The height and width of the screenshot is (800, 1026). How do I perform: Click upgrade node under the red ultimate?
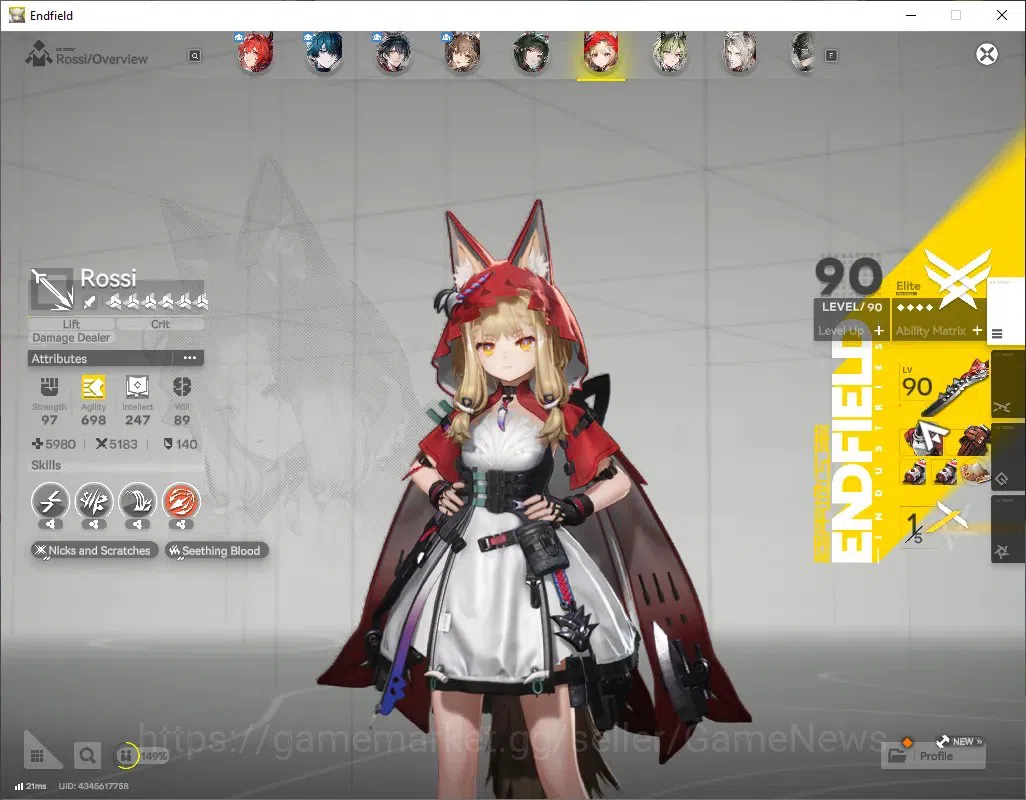tap(181, 524)
